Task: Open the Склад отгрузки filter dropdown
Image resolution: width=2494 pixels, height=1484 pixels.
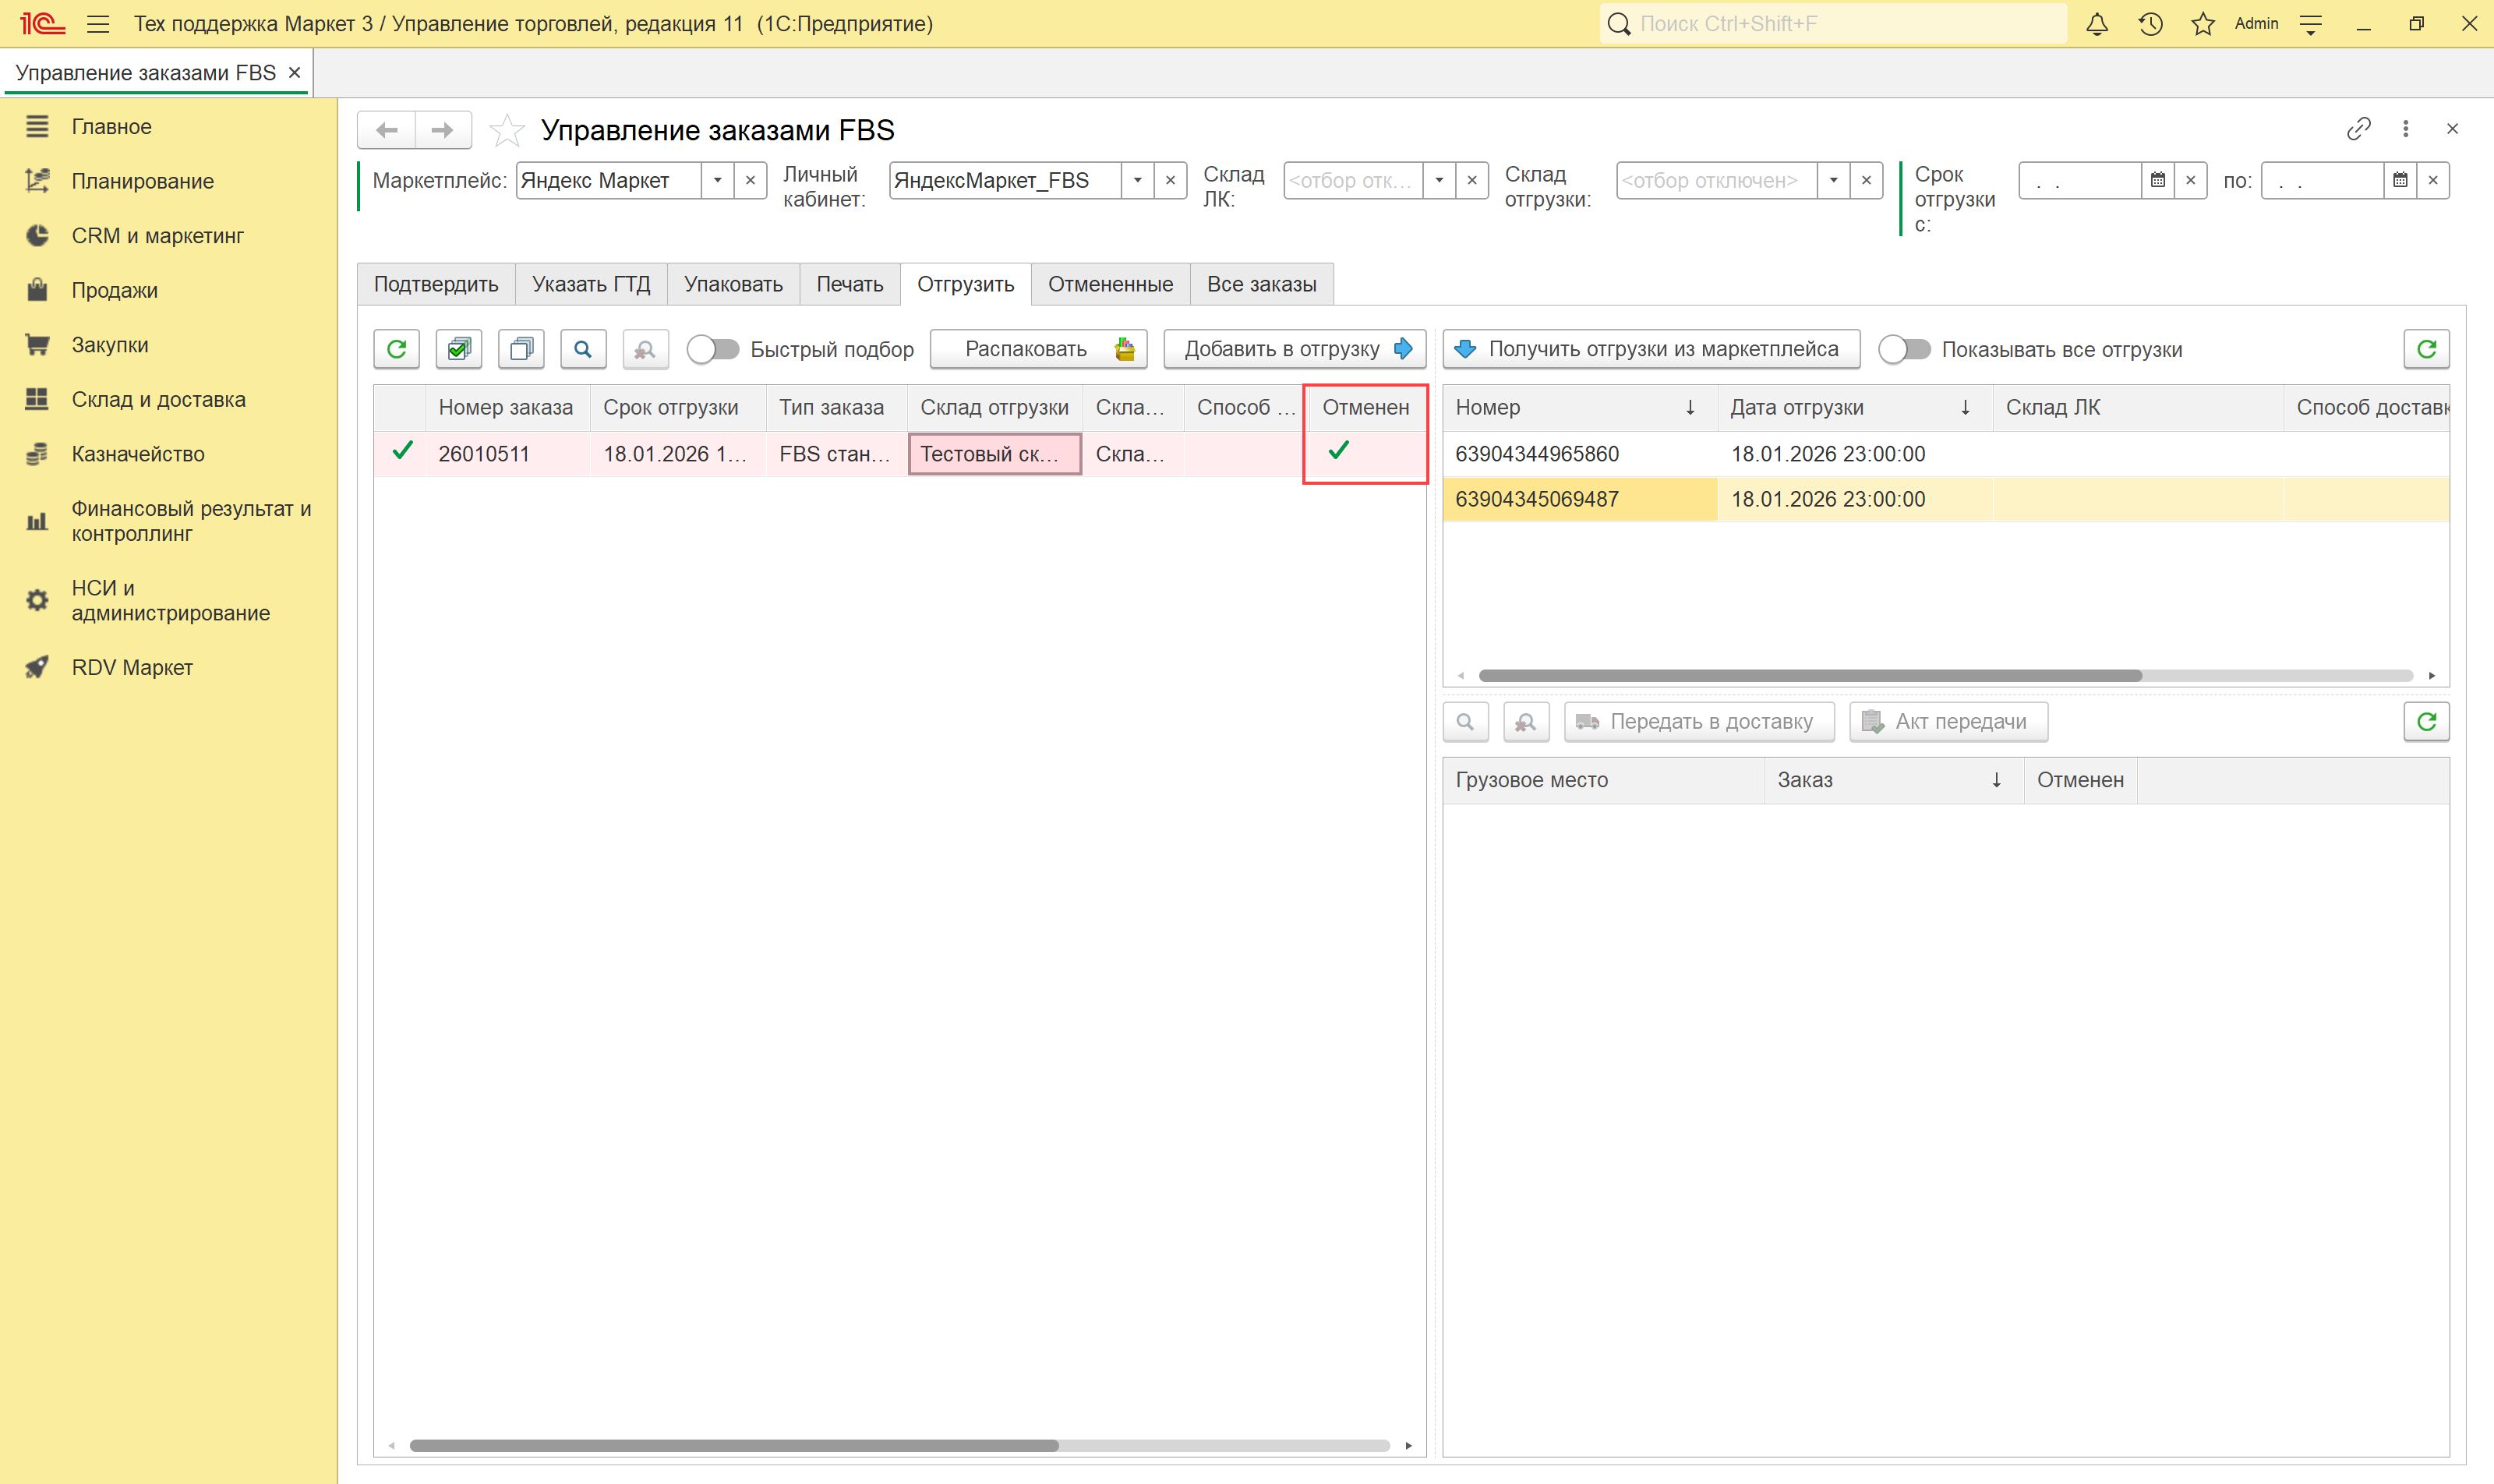Action: click(1833, 181)
